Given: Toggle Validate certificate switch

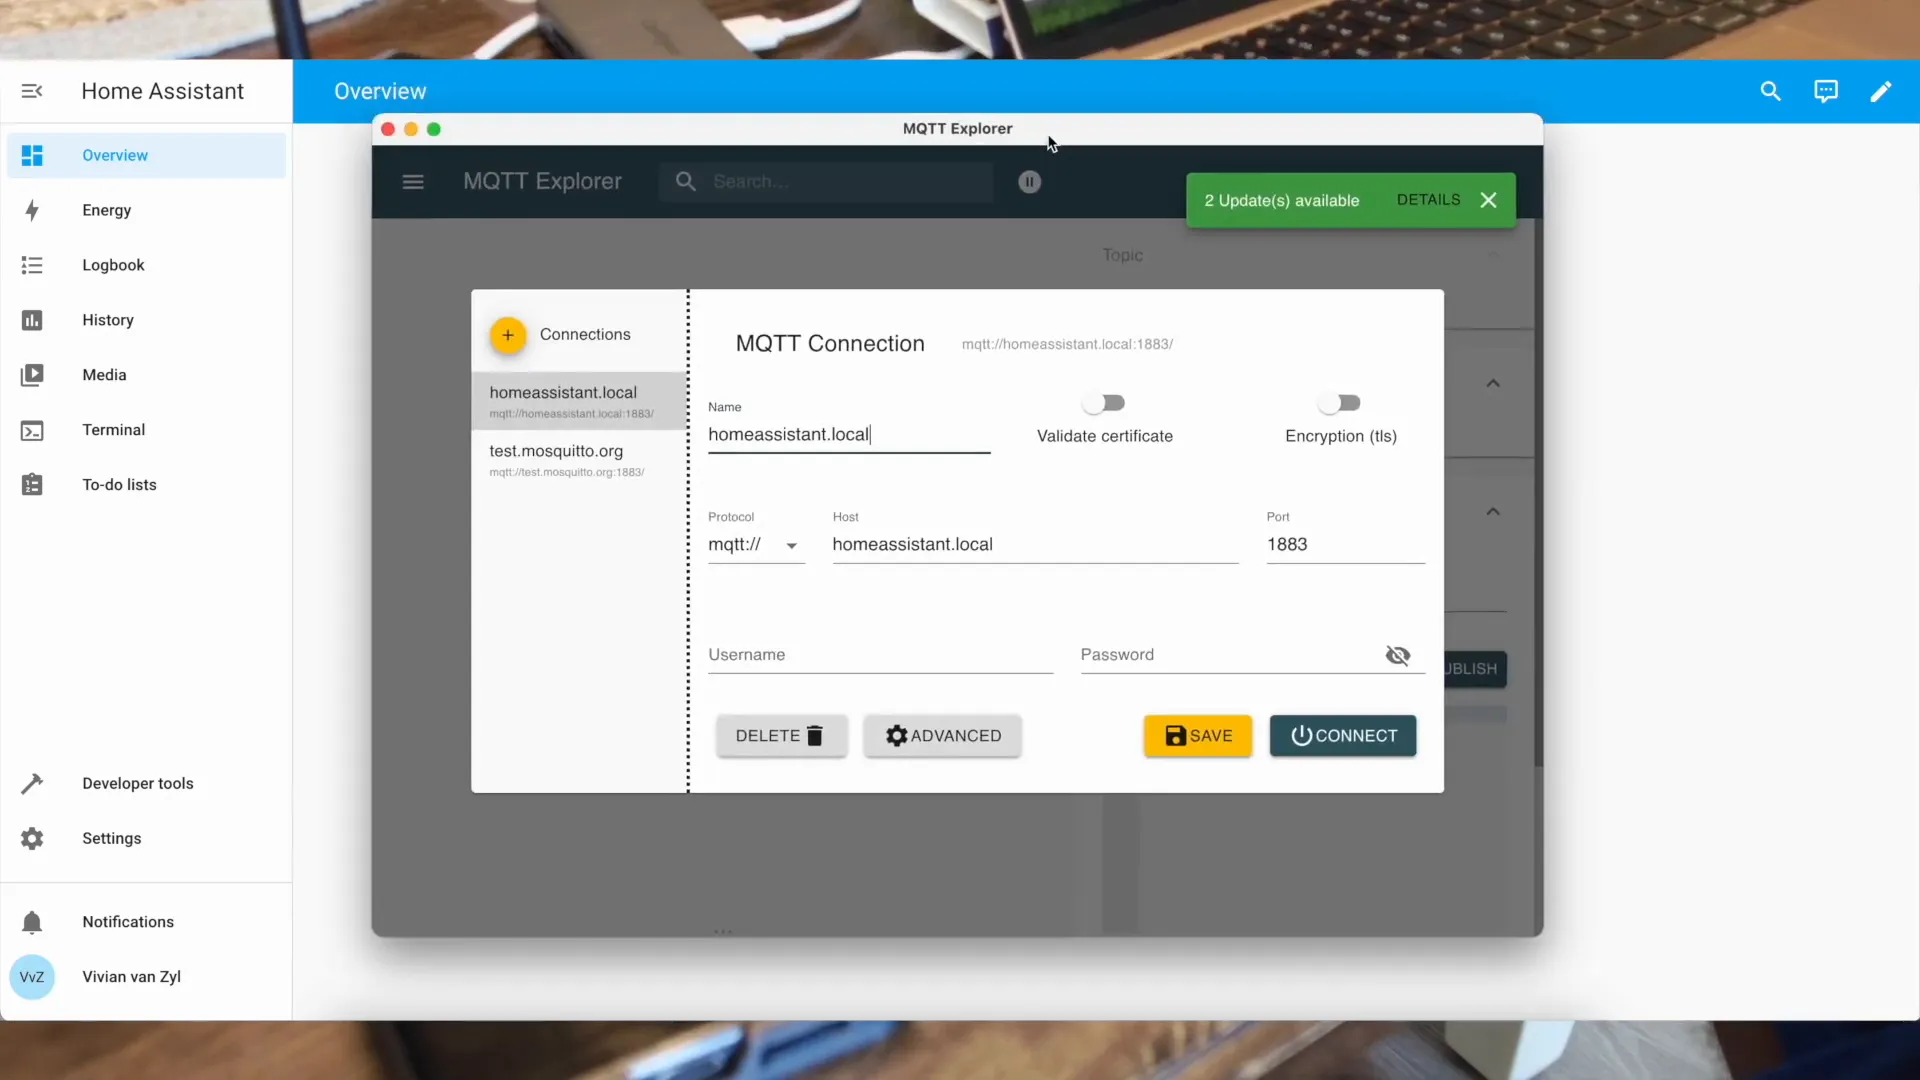Looking at the screenshot, I should [x=1105, y=403].
